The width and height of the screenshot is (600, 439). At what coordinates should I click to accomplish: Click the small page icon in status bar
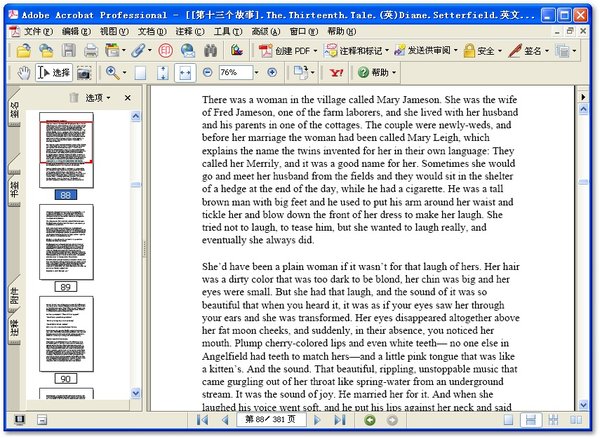42,420
